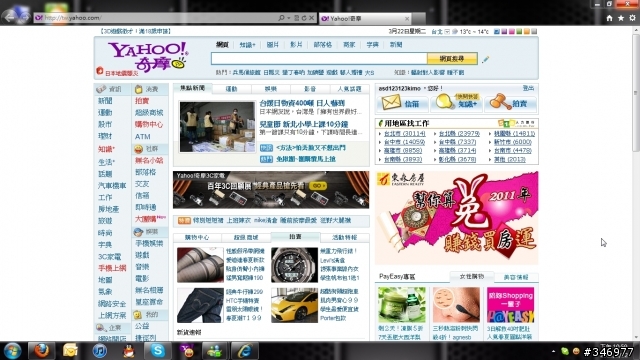Open Yahoo Messenger icon in the taskbar
640x360 pixels.
pos(187,351)
